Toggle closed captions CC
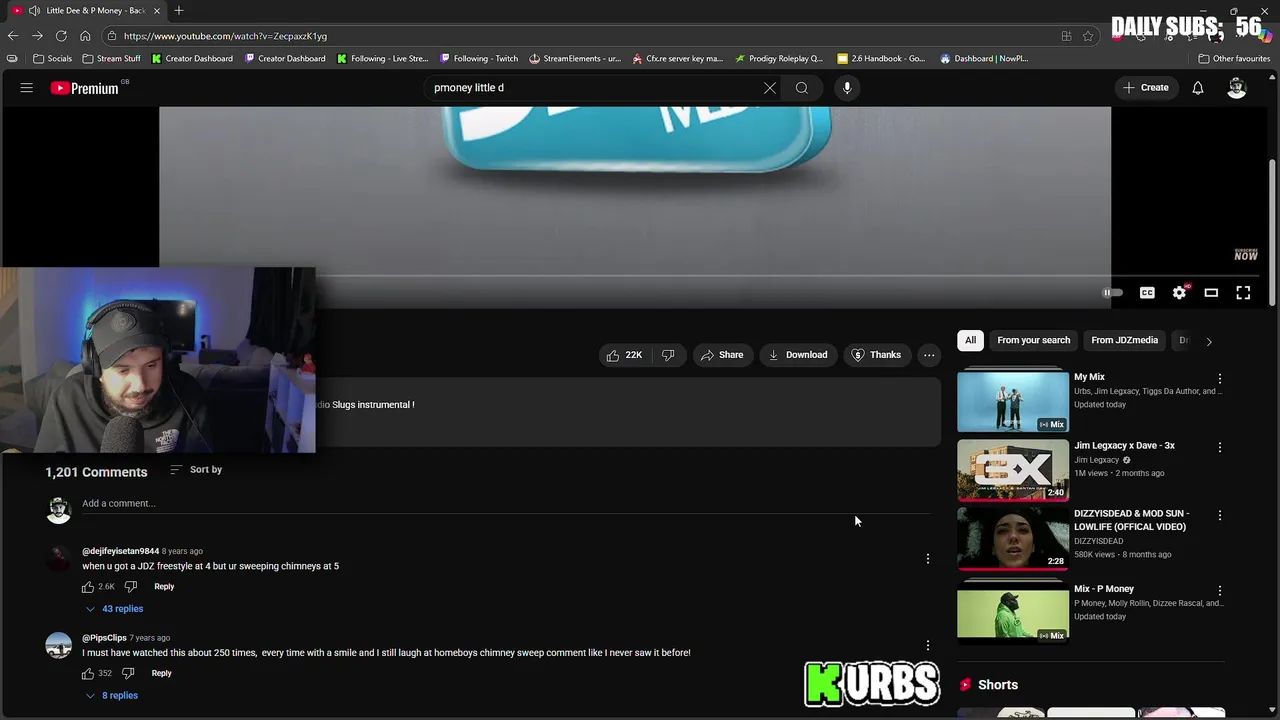The height and width of the screenshot is (720, 1280). pyautogui.click(x=1147, y=293)
